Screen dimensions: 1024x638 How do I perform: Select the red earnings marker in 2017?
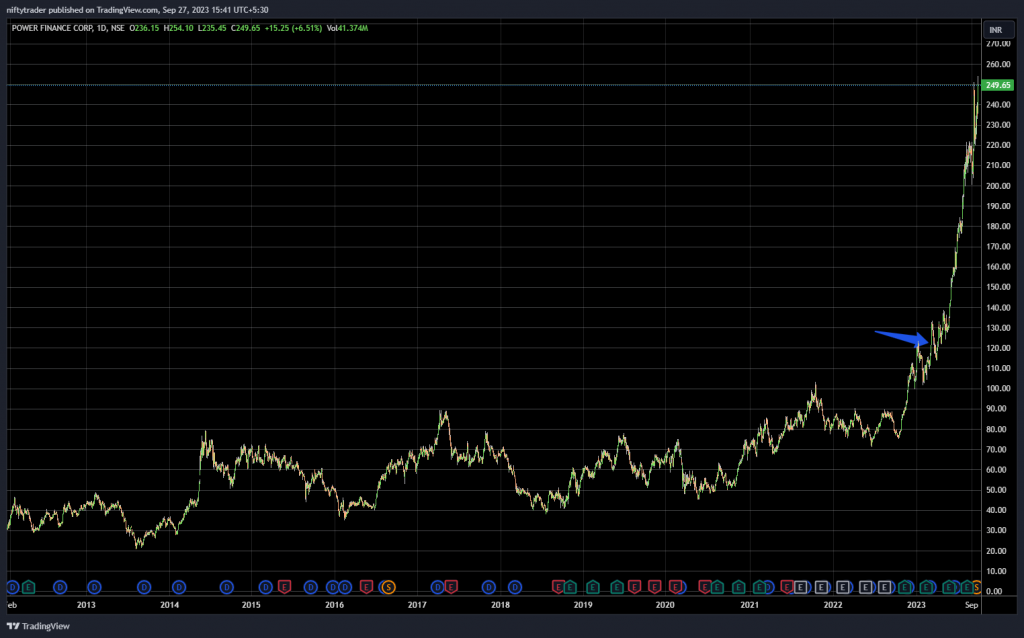pyautogui.click(x=451, y=587)
